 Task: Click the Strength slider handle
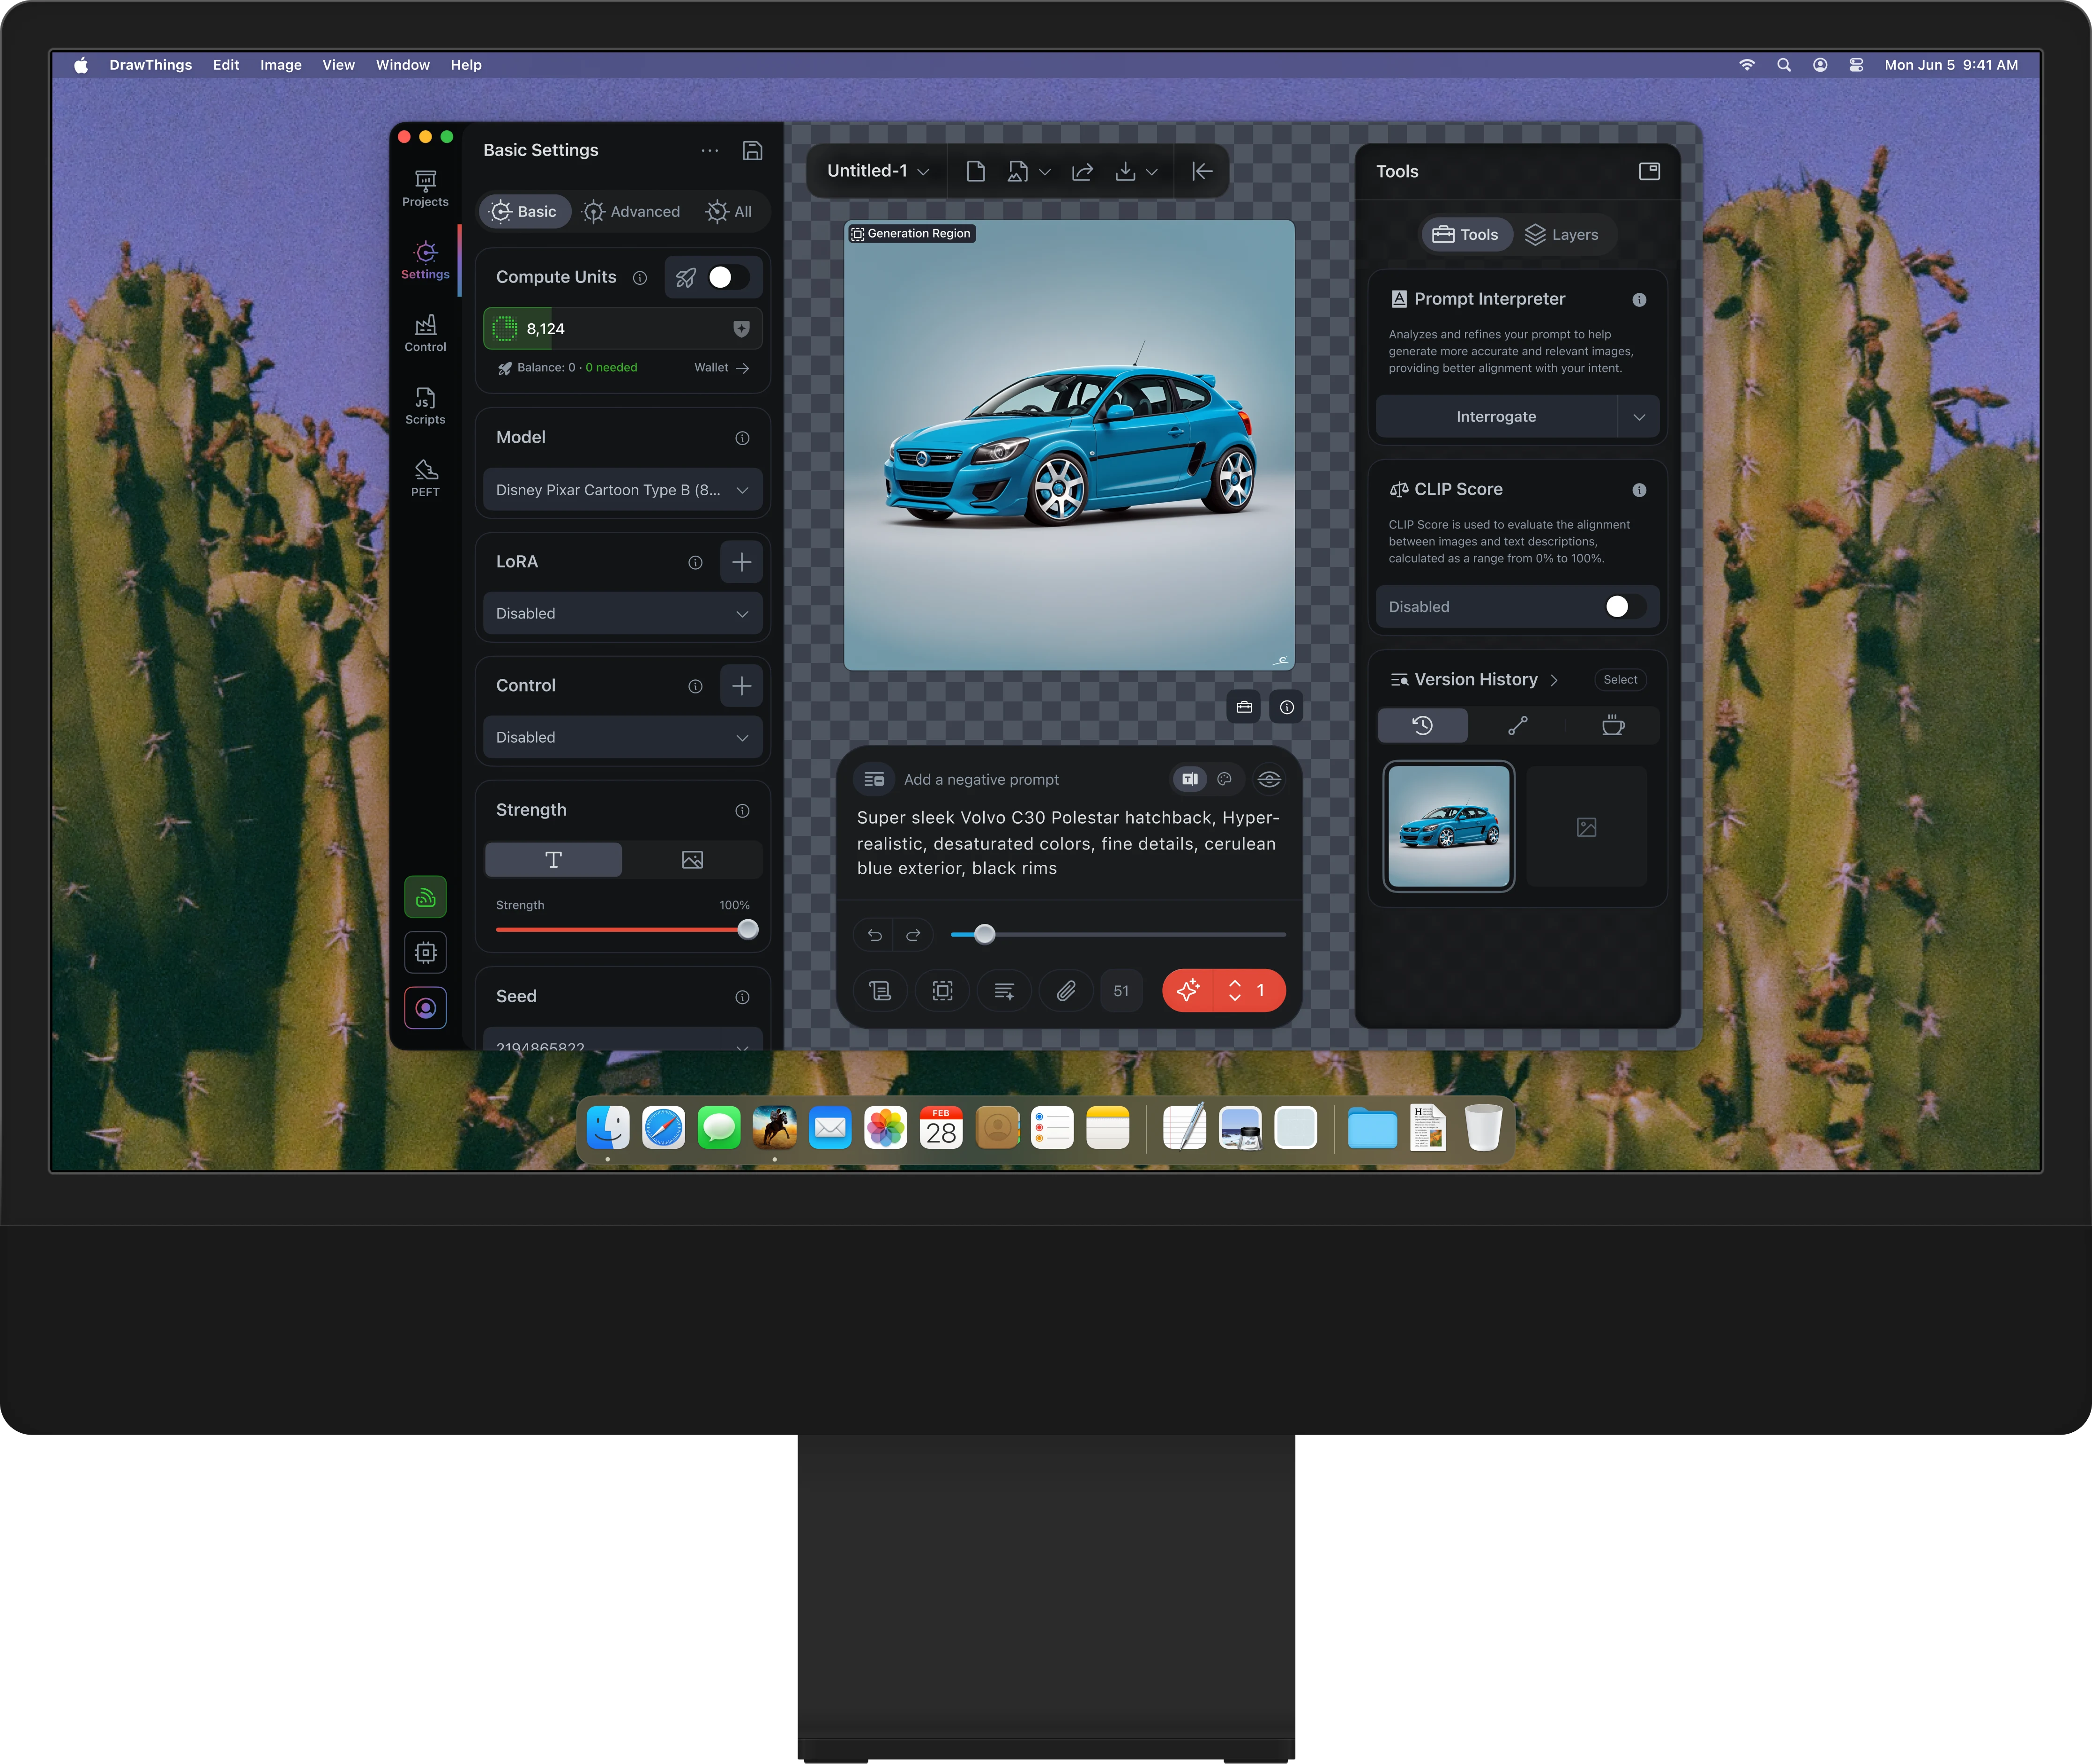(747, 929)
